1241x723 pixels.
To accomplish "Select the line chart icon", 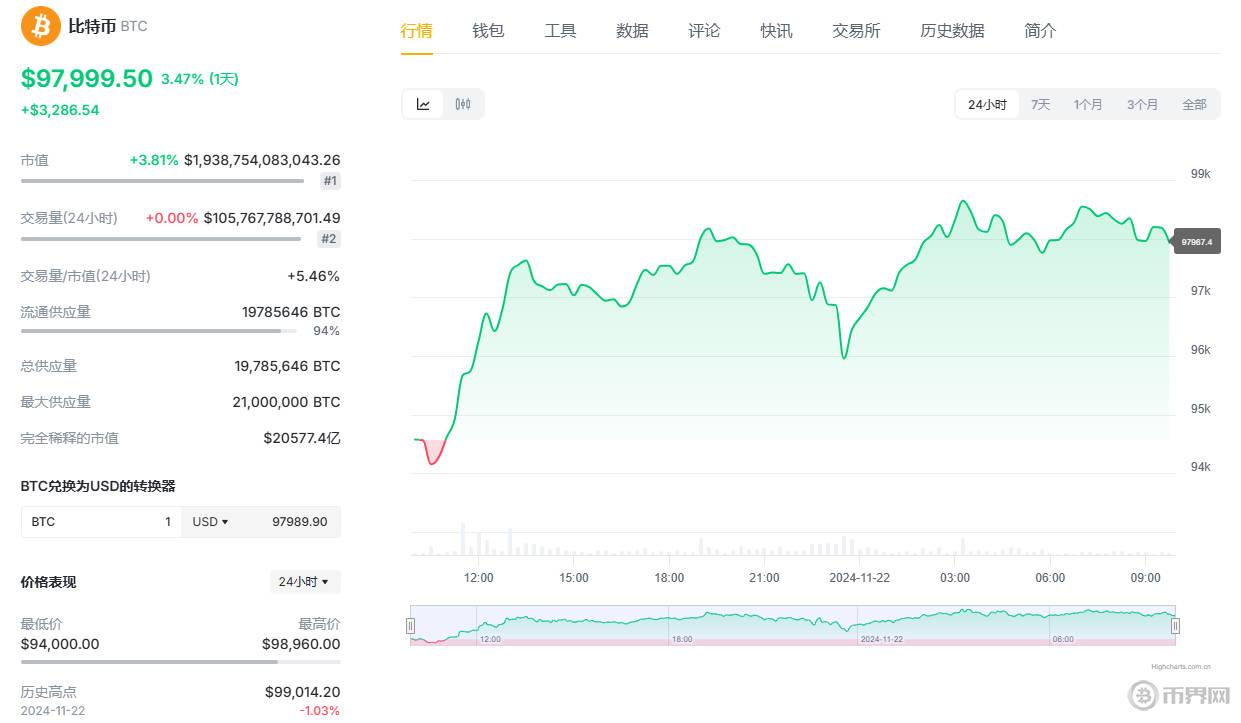I will pyautogui.click(x=422, y=103).
